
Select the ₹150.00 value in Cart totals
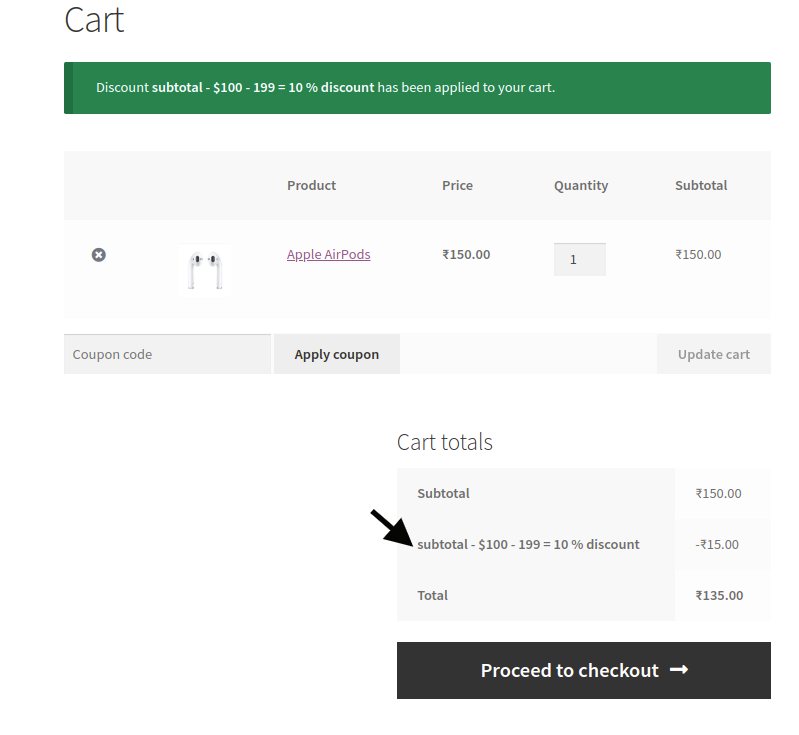click(718, 493)
